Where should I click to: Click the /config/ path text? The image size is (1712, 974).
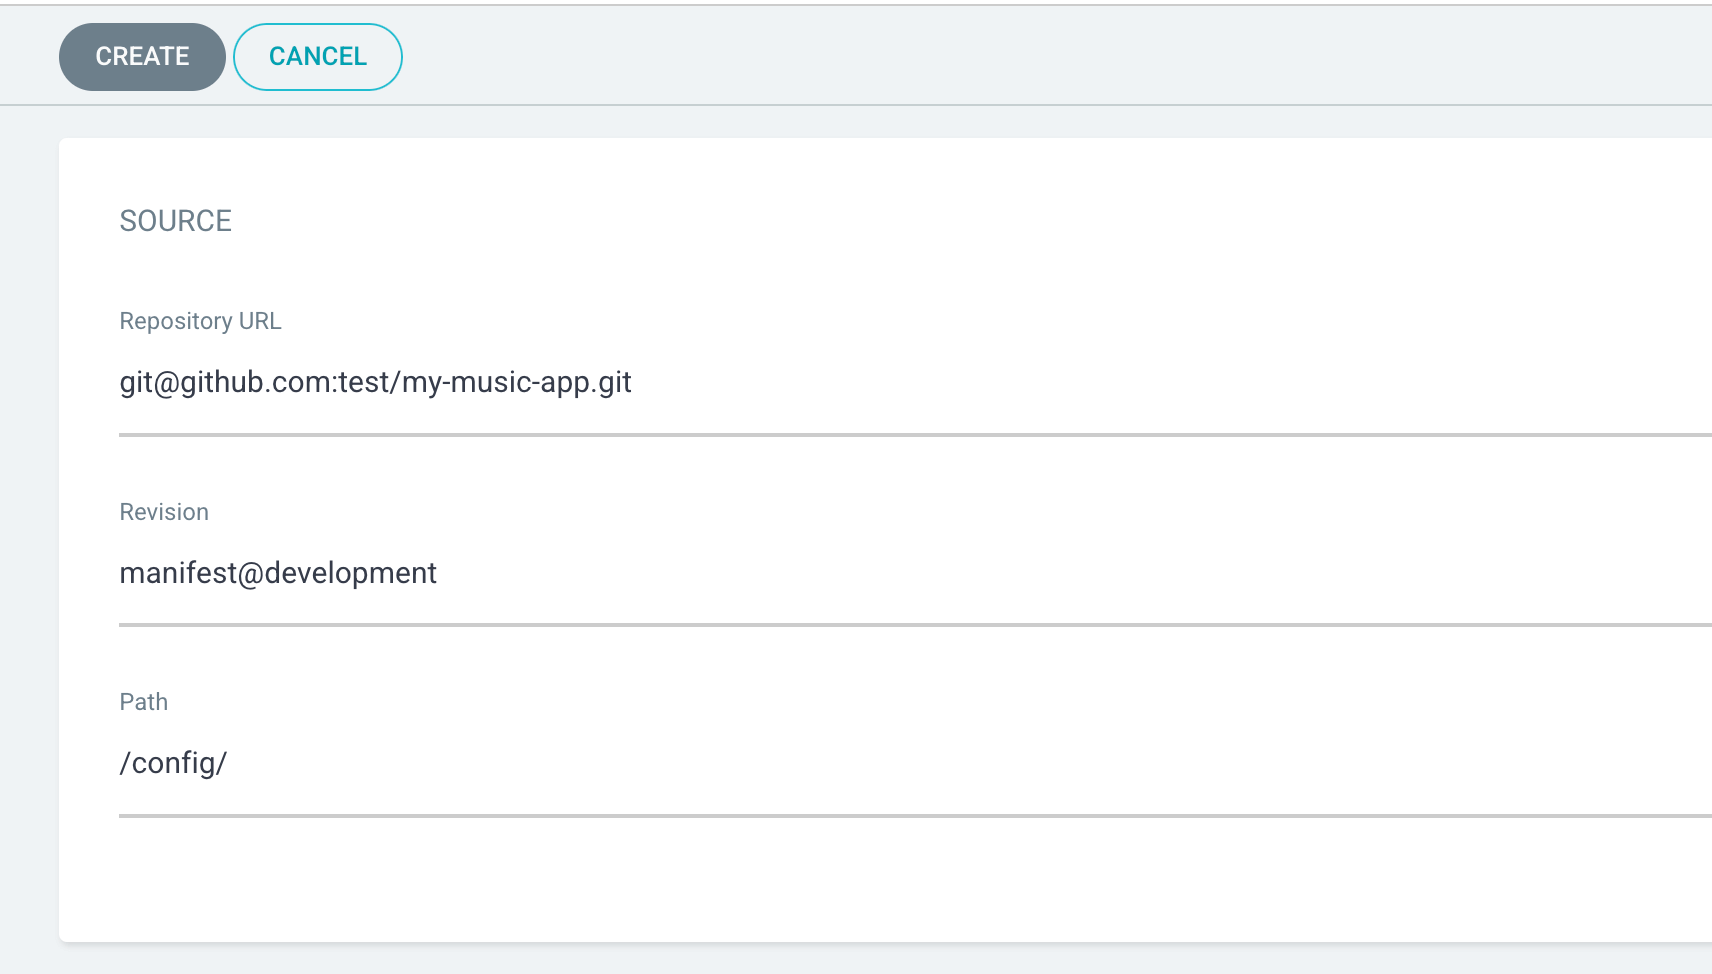coord(173,764)
